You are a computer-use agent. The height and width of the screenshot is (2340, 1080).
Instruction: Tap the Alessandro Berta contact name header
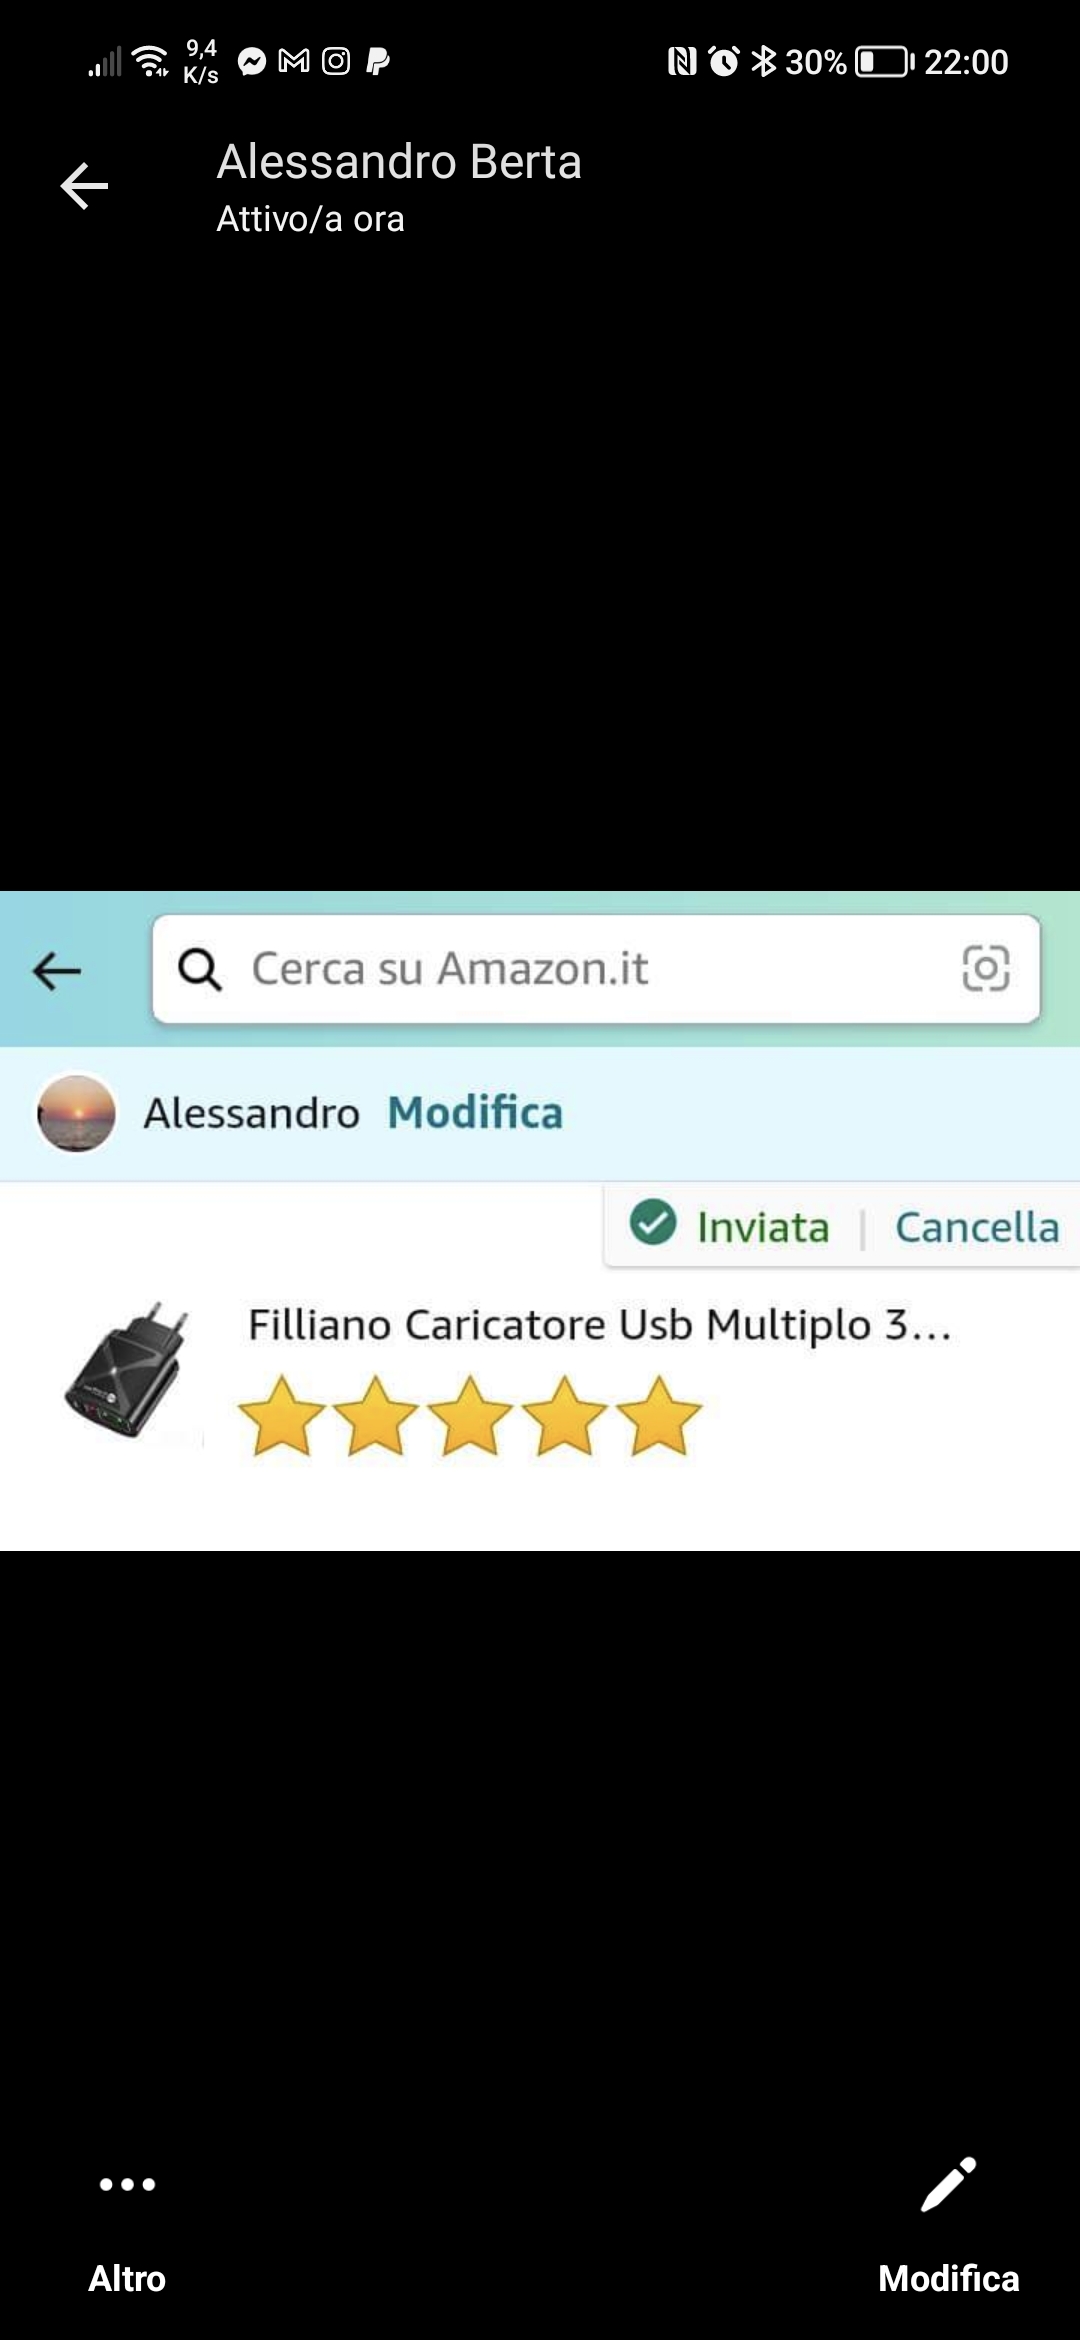coord(399,162)
